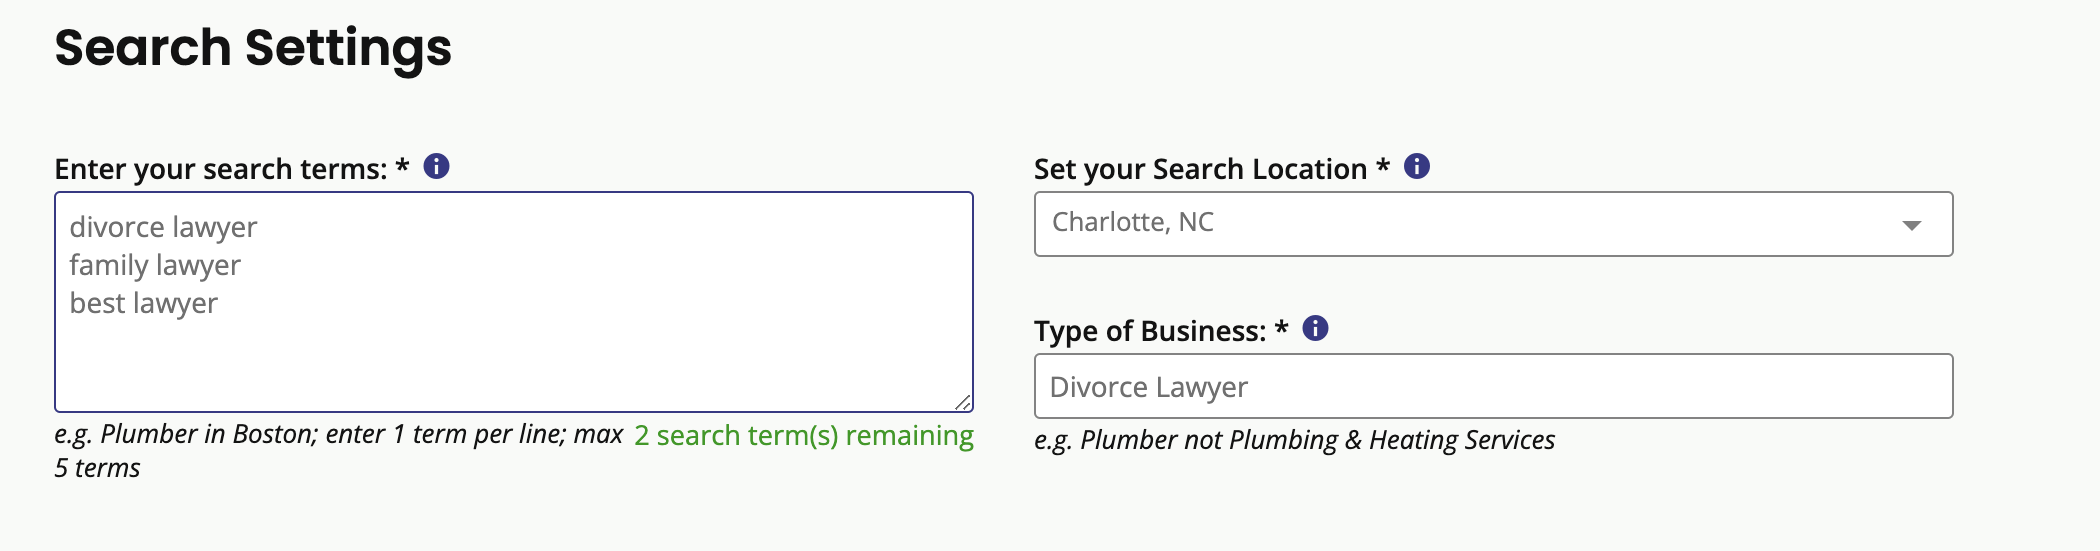Click the 'Type of Business' label

[1150, 331]
